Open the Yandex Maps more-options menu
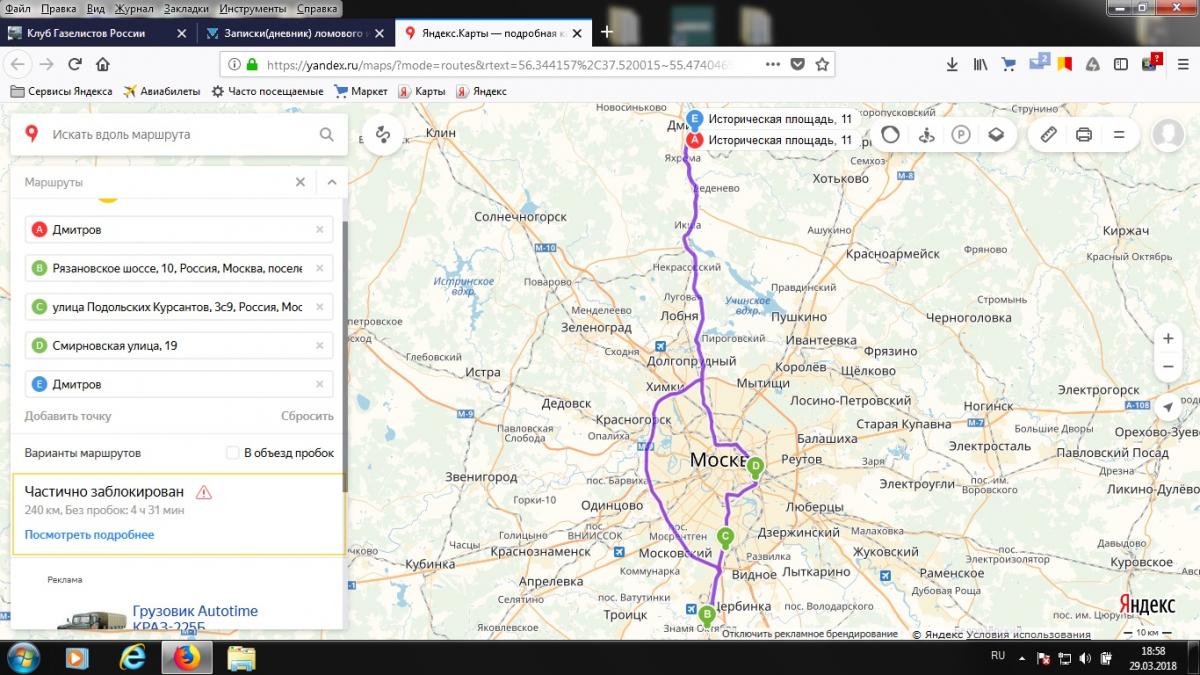This screenshot has width=1200, height=675. point(1119,134)
